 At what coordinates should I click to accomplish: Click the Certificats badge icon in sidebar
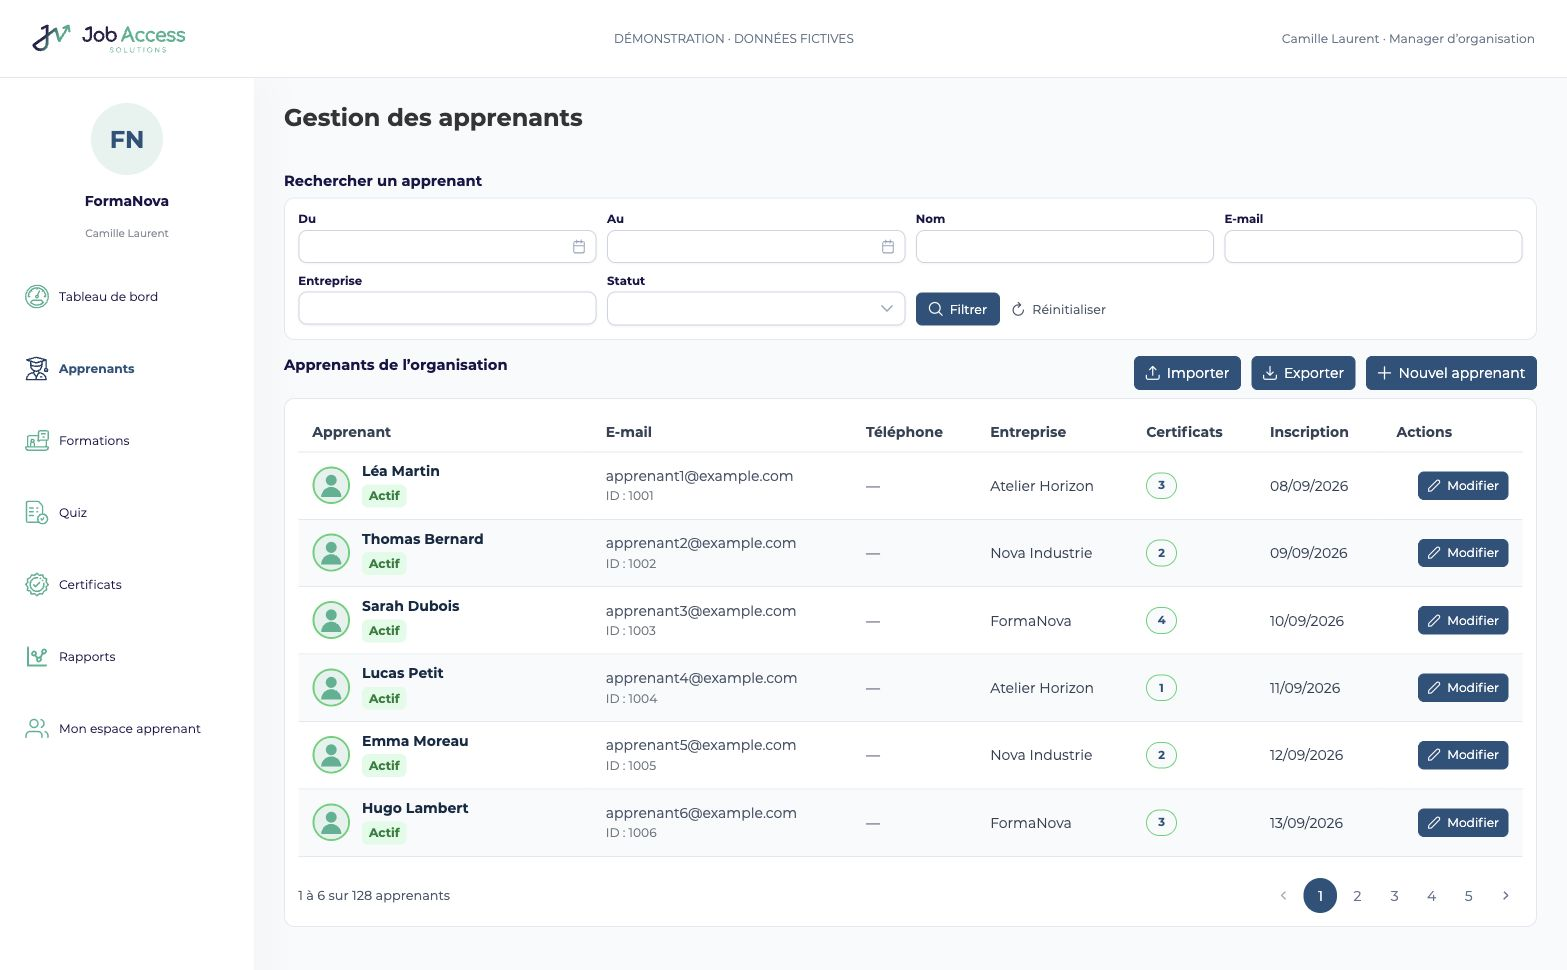pos(37,584)
